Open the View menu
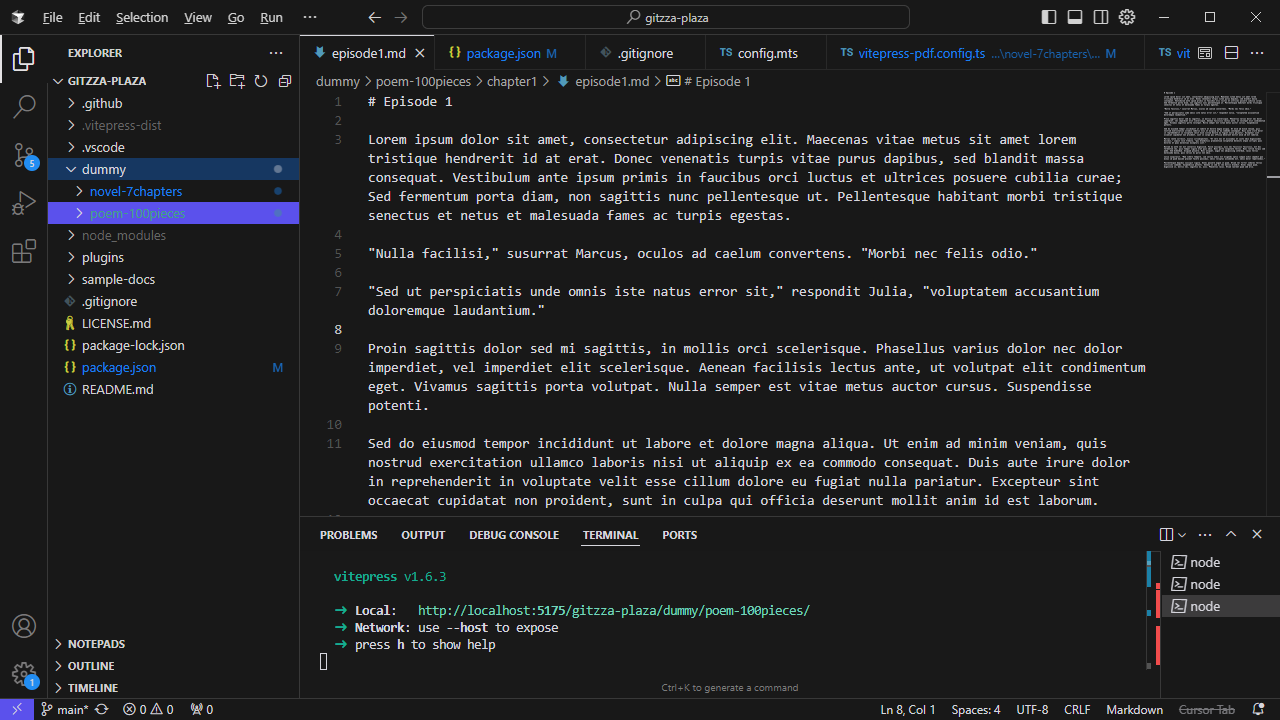Image resolution: width=1280 pixels, height=720 pixels. tap(198, 17)
